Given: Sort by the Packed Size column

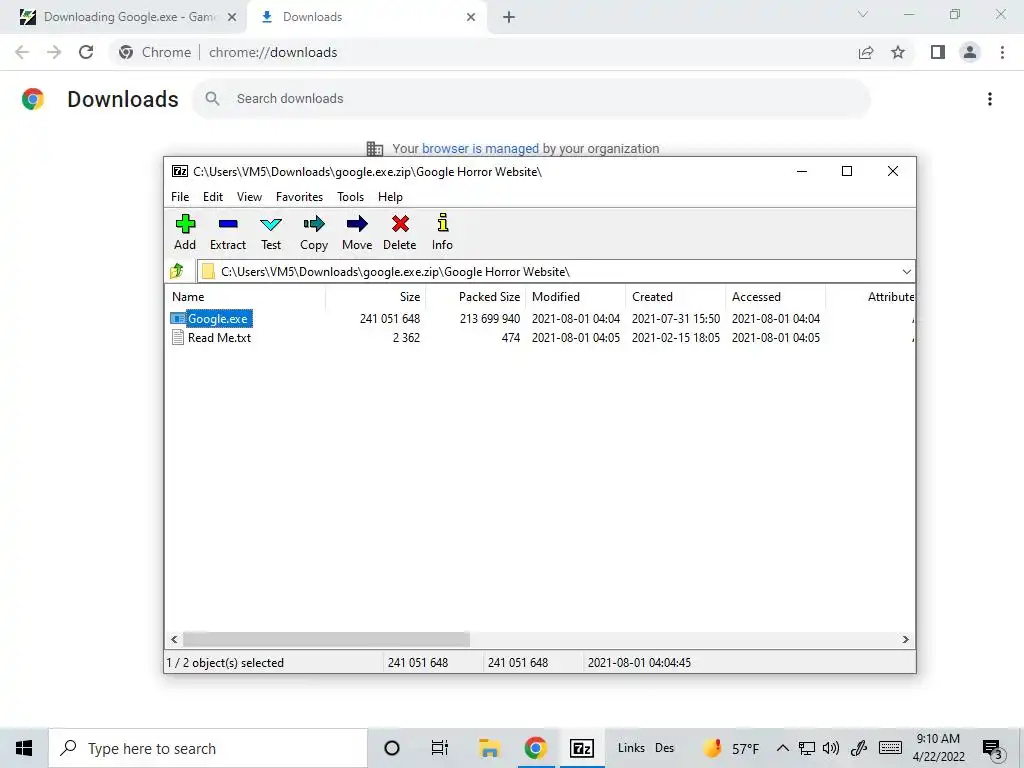Looking at the screenshot, I should pyautogui.click(x=476, y=296).
